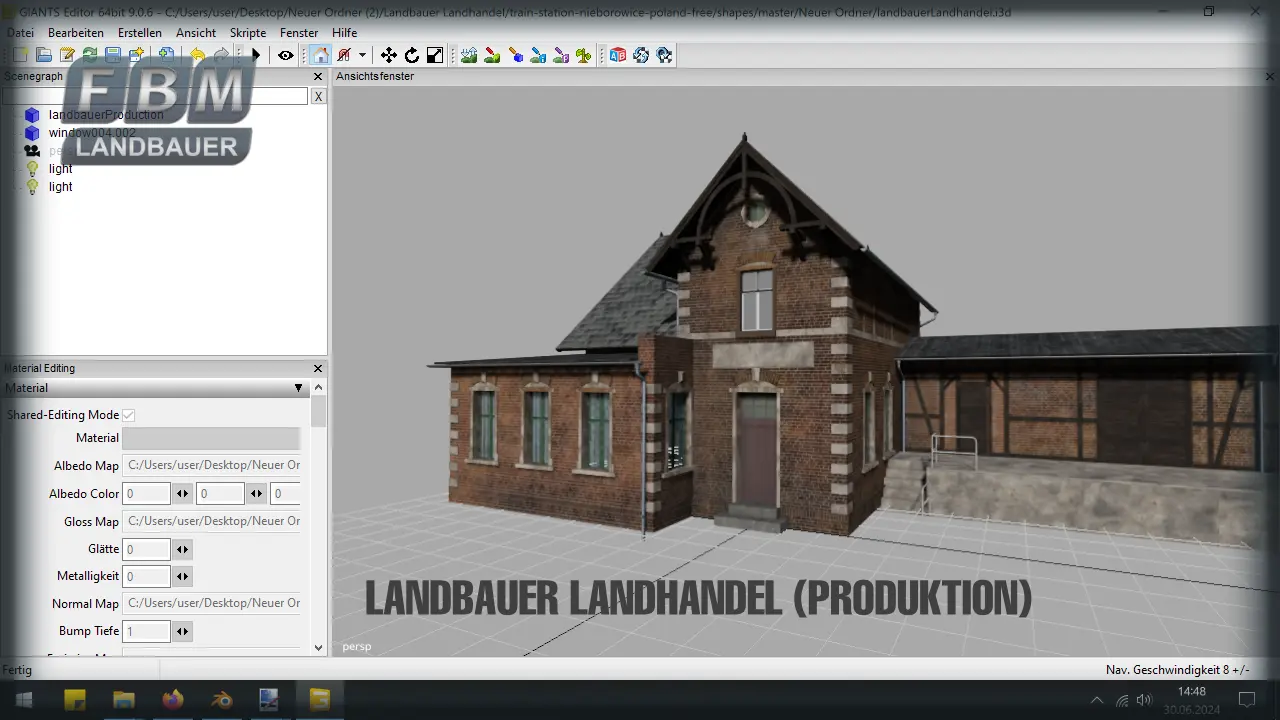
Task: Toggle the house navigation icon in the toolbar
Action: [320, 55]
